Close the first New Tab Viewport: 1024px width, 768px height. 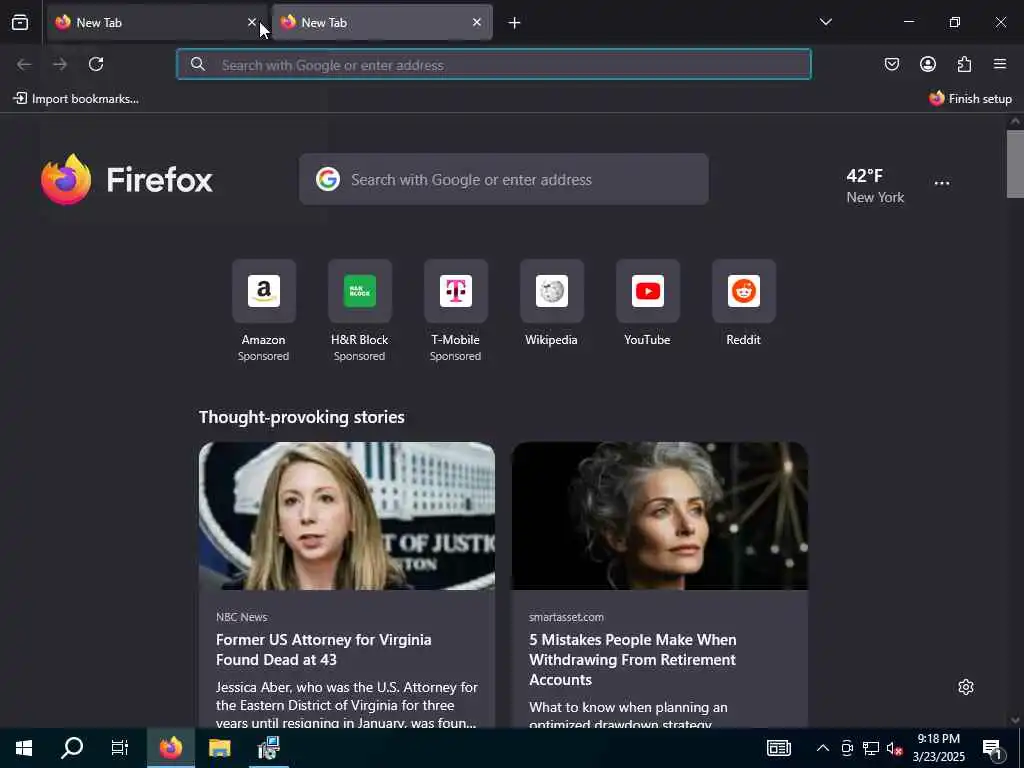click(x=252, y=22)
